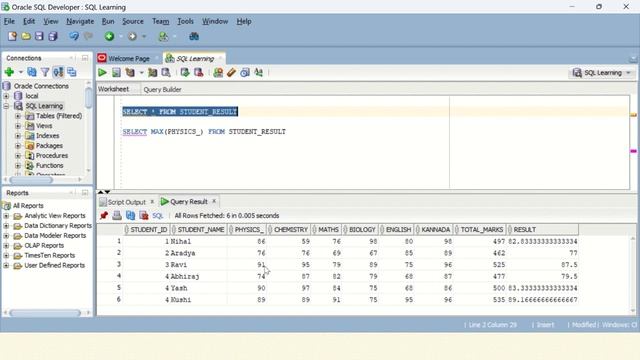
Task: Click the Reports panel horizontal scrollbar
Action: (x=45, y=313)
